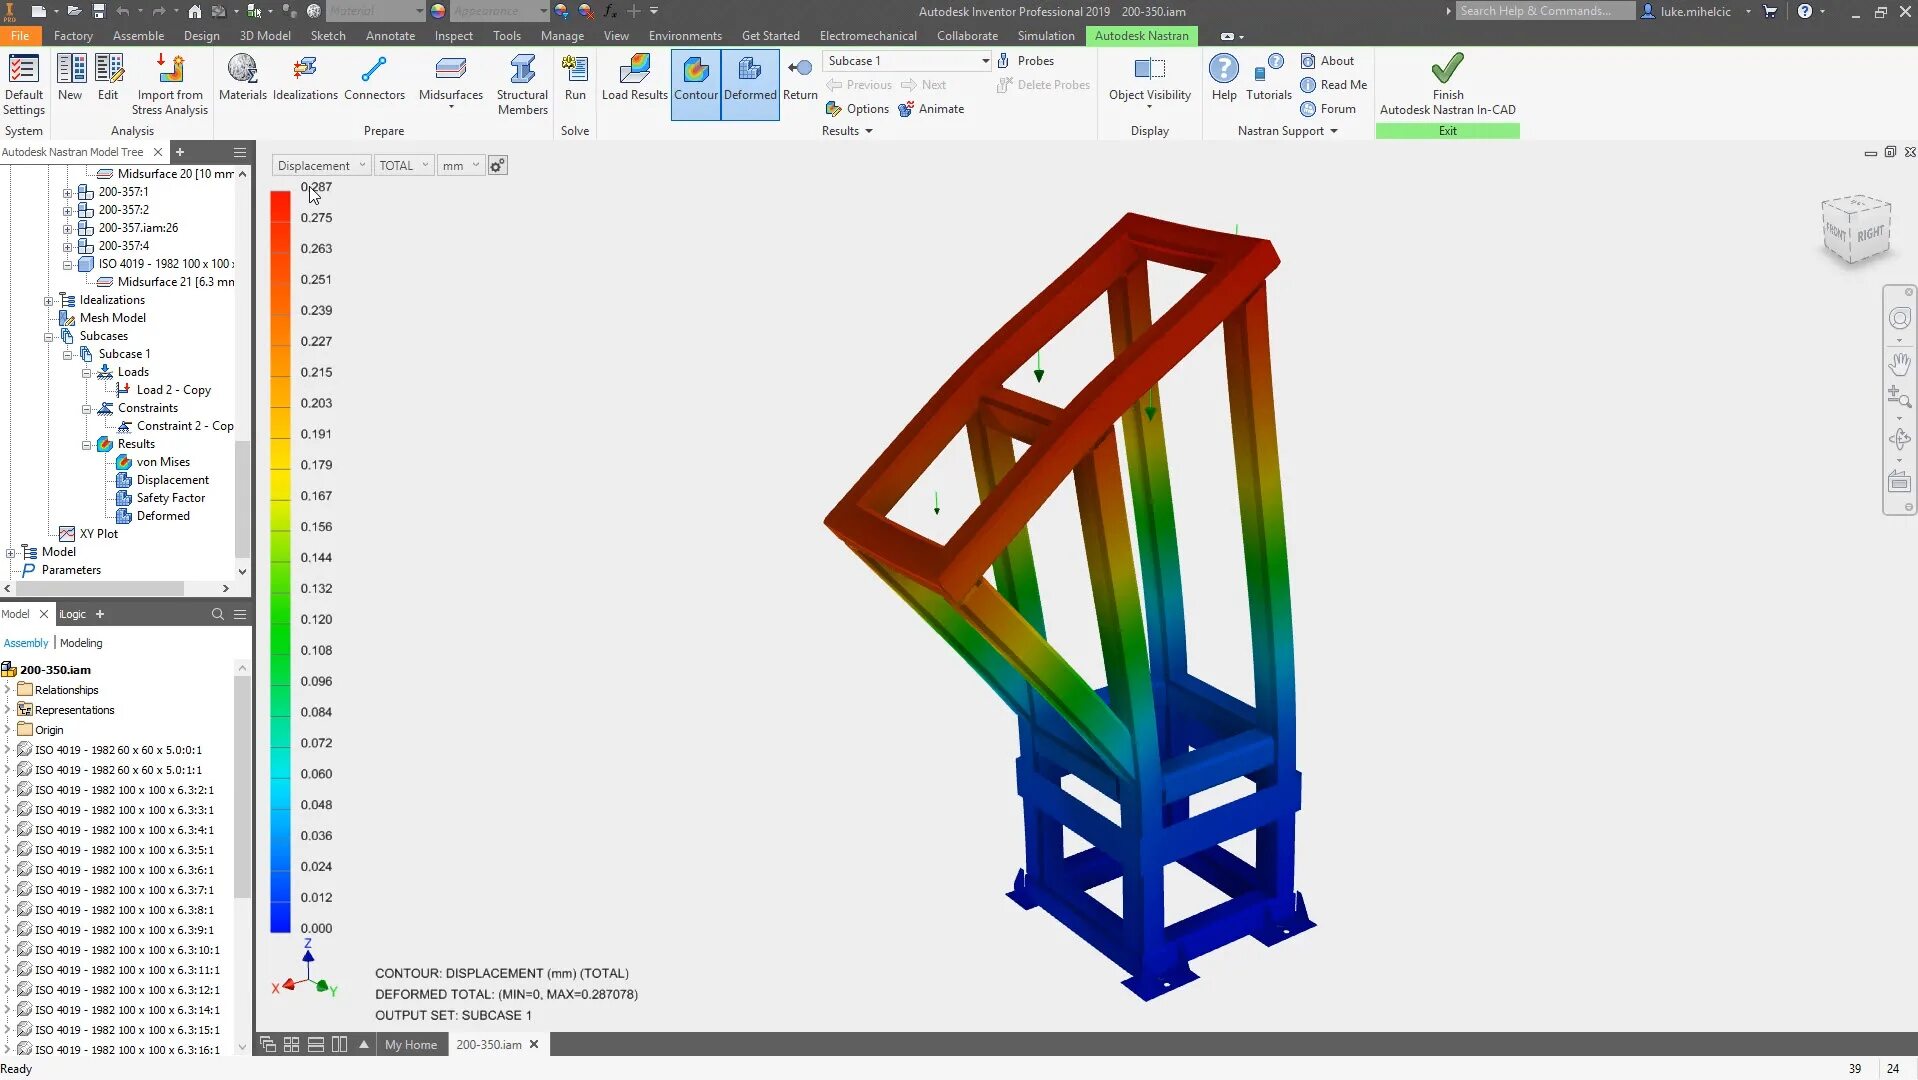The height and width of the screenshot is (1080, 1918).
Task: Click the New analysis icon
Action: tap(70, 78)
